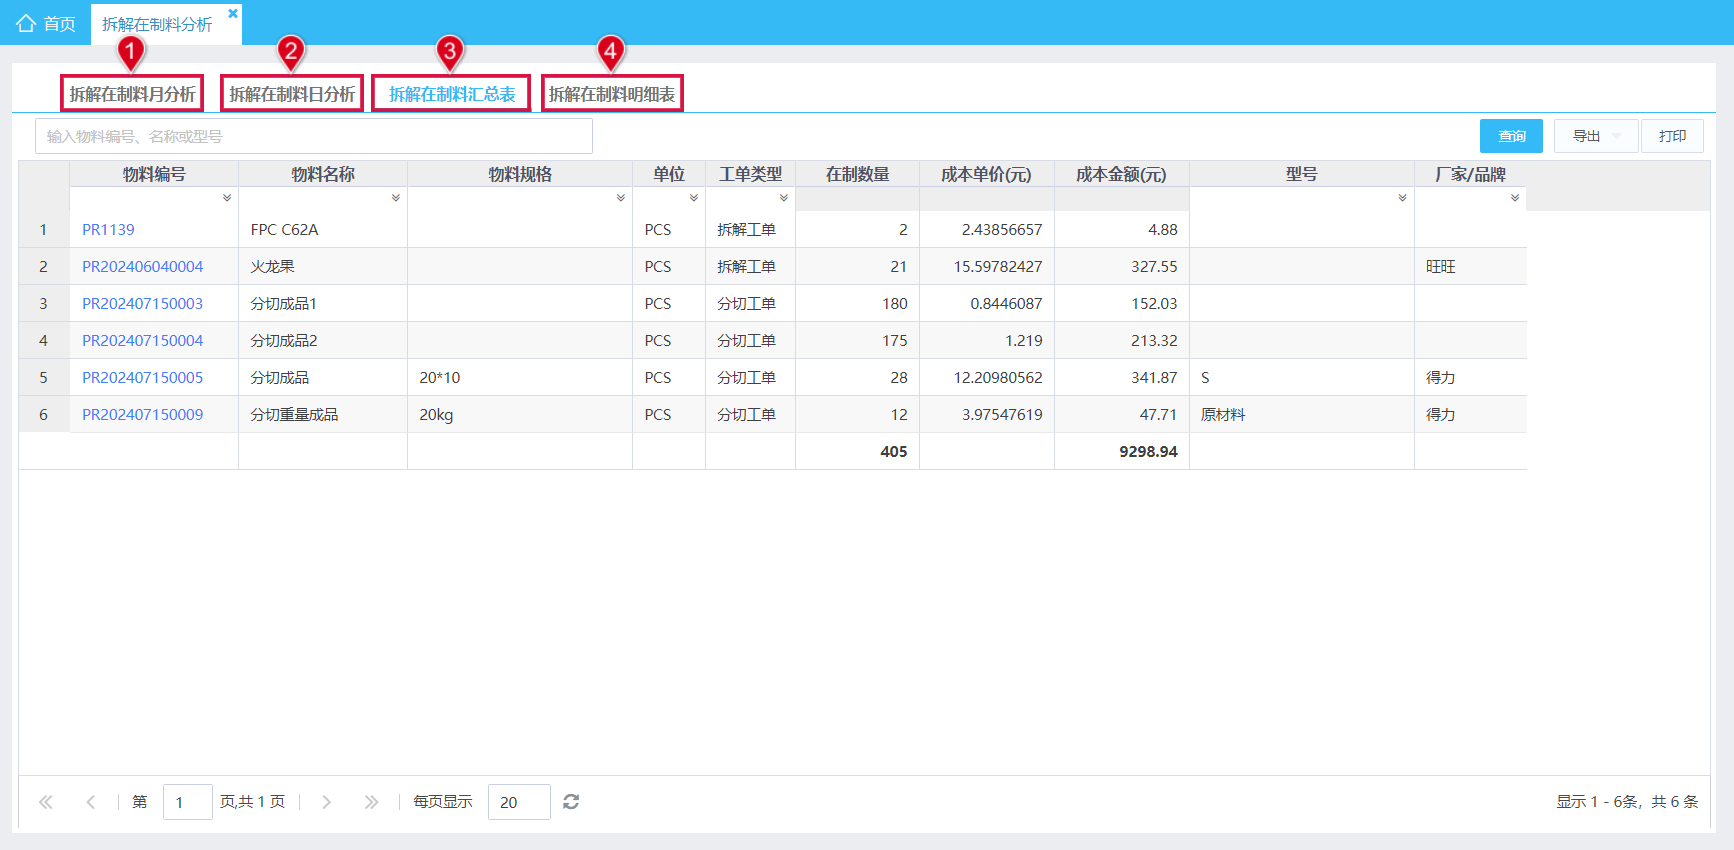This screenshot has width=1734, height=850.
Task: Open material link PR202407150003
Action: point(142,304)
